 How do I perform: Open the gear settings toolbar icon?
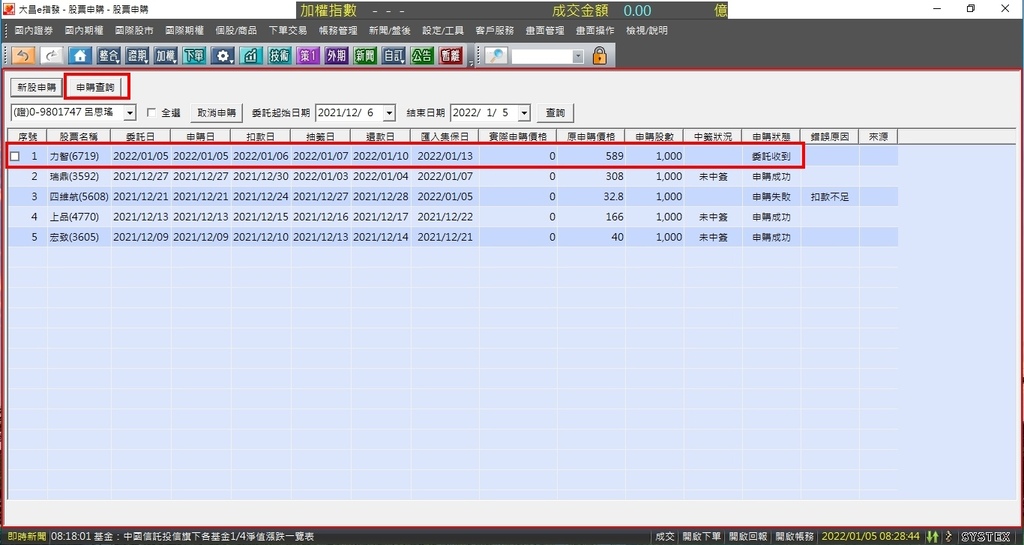click(x=223, y=56)
